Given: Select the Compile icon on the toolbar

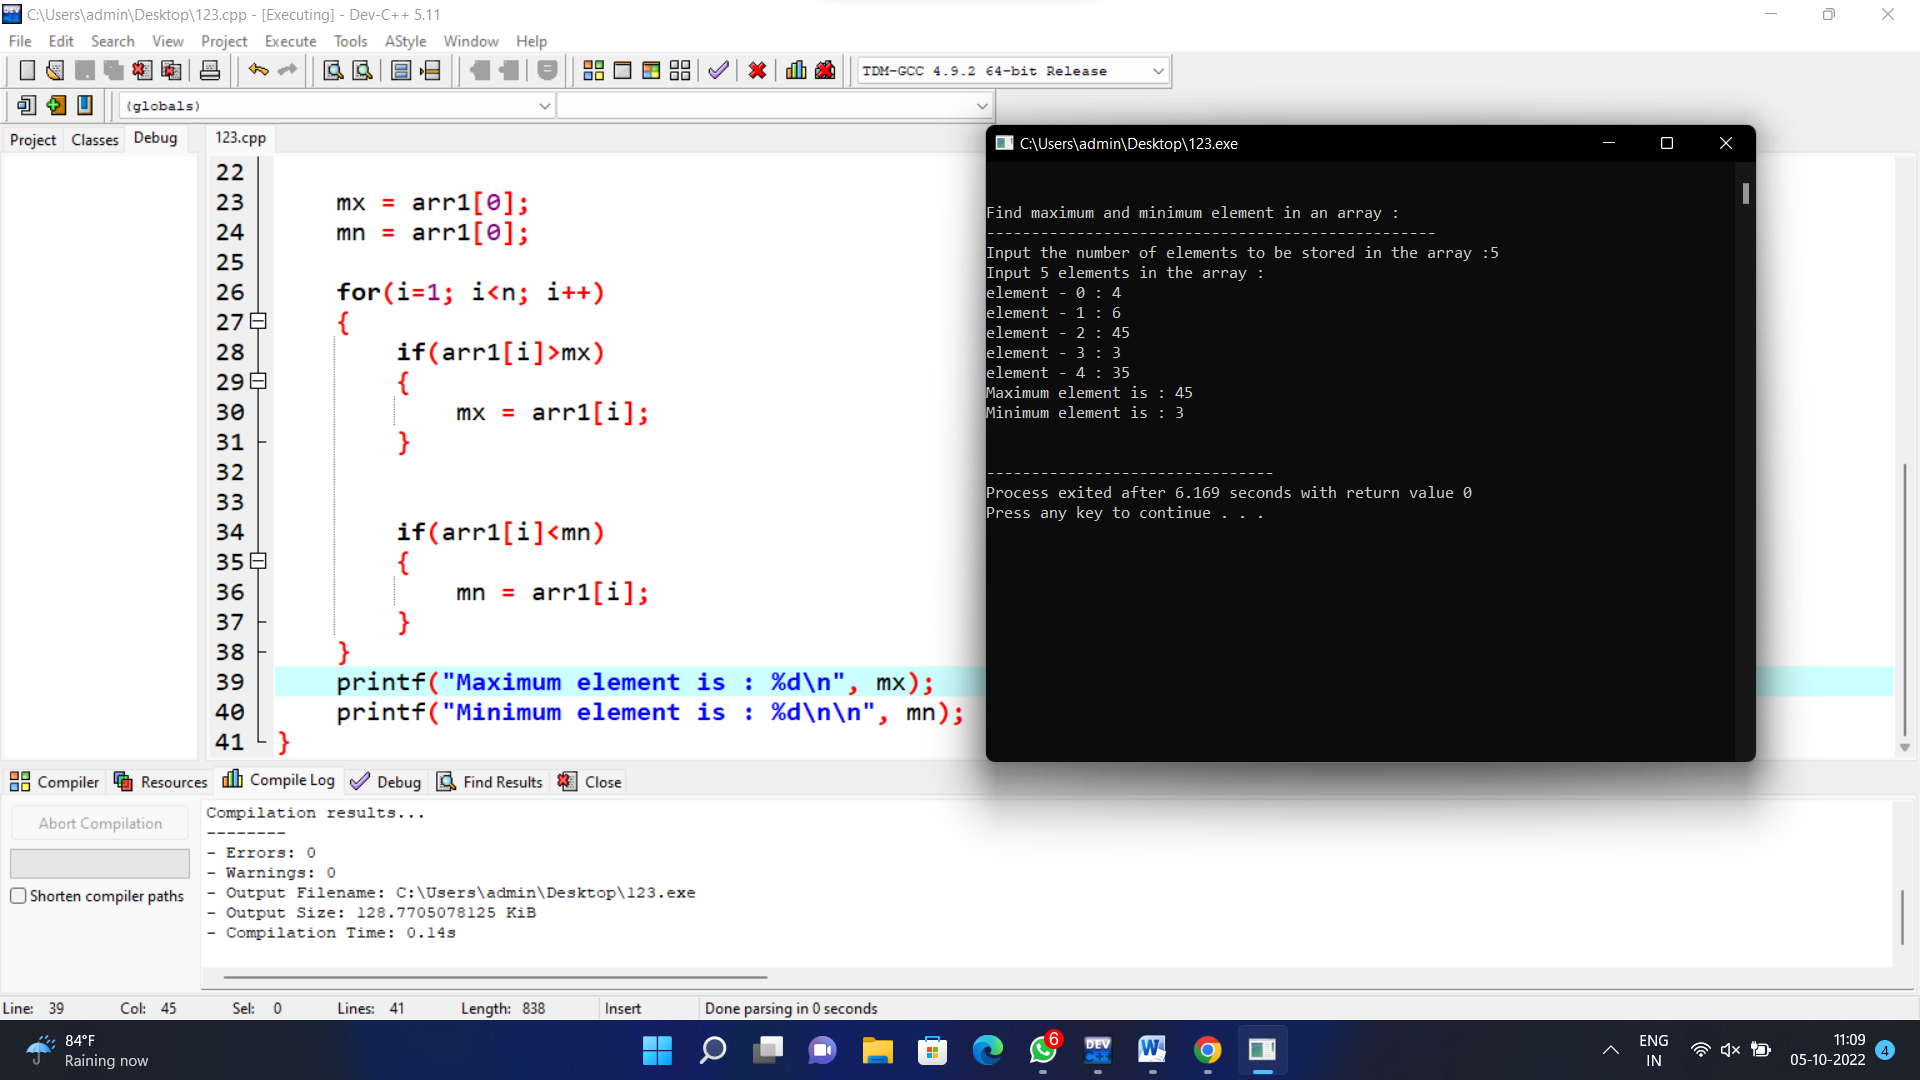Looking at the screenshot, I should 593,70.
